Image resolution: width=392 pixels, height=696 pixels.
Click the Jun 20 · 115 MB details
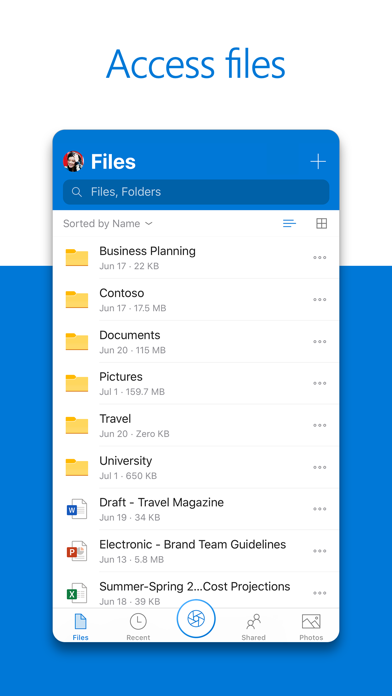132,350
